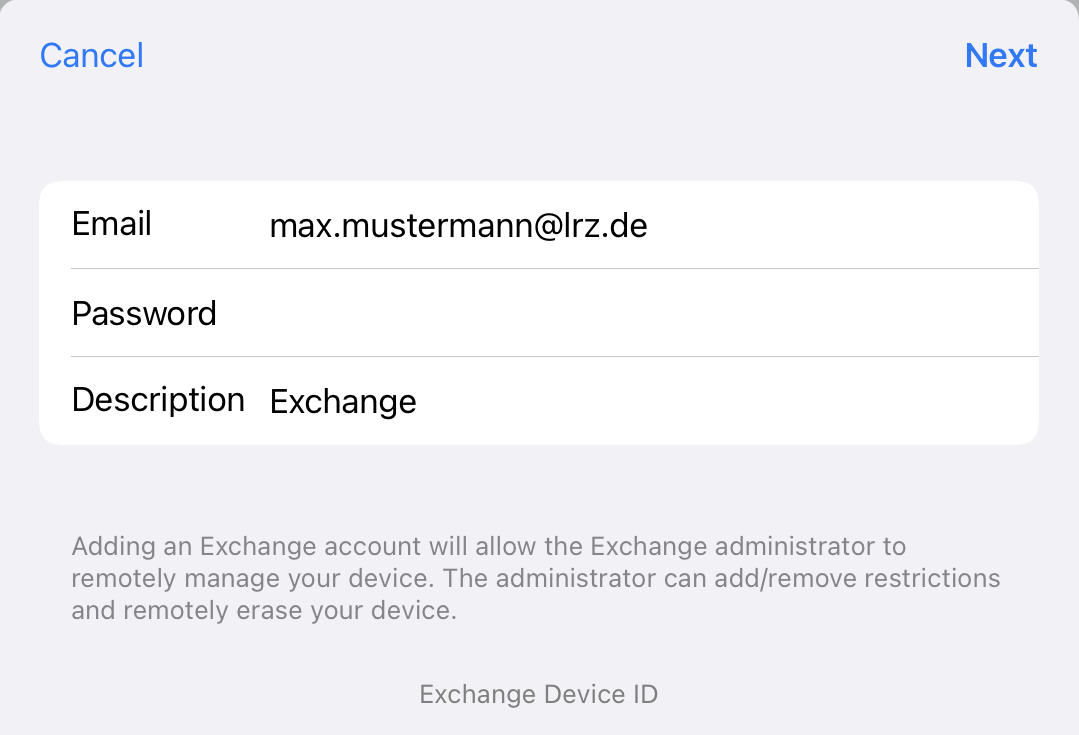Click the "Password" row label

coord(144,314)
